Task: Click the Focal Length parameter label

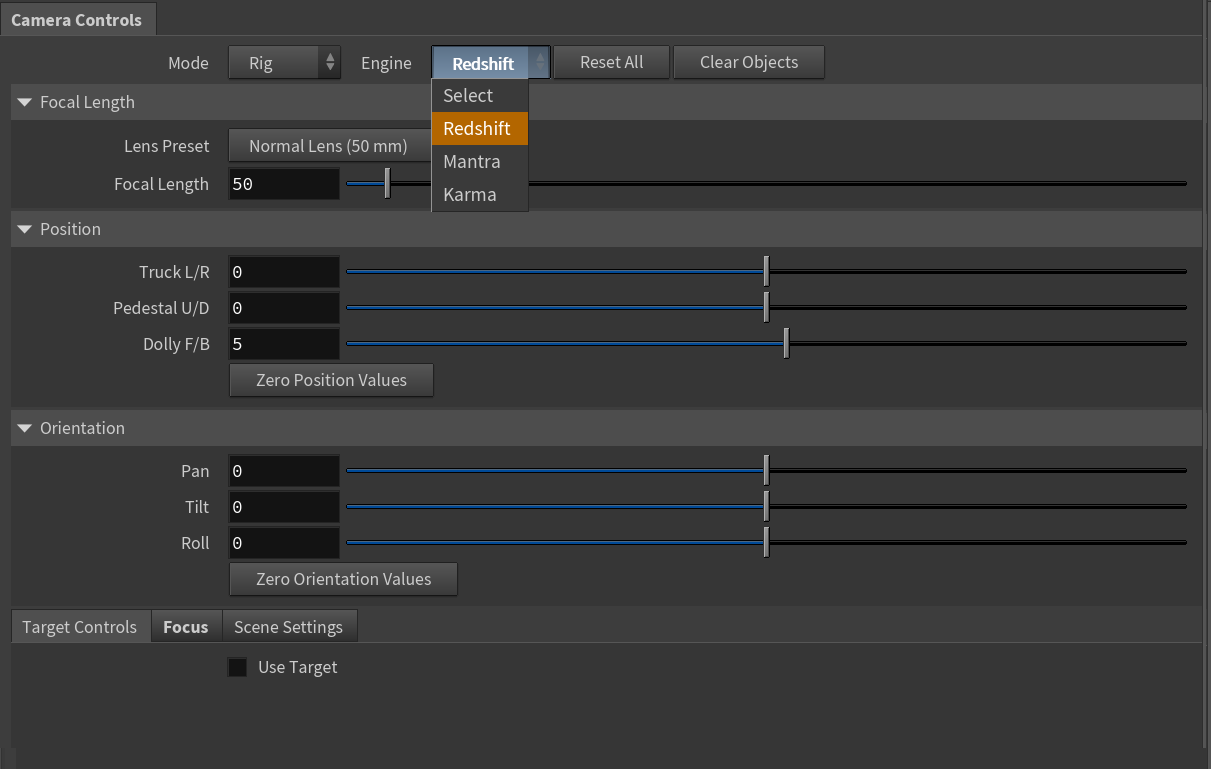Action: [x=162, y=184]
